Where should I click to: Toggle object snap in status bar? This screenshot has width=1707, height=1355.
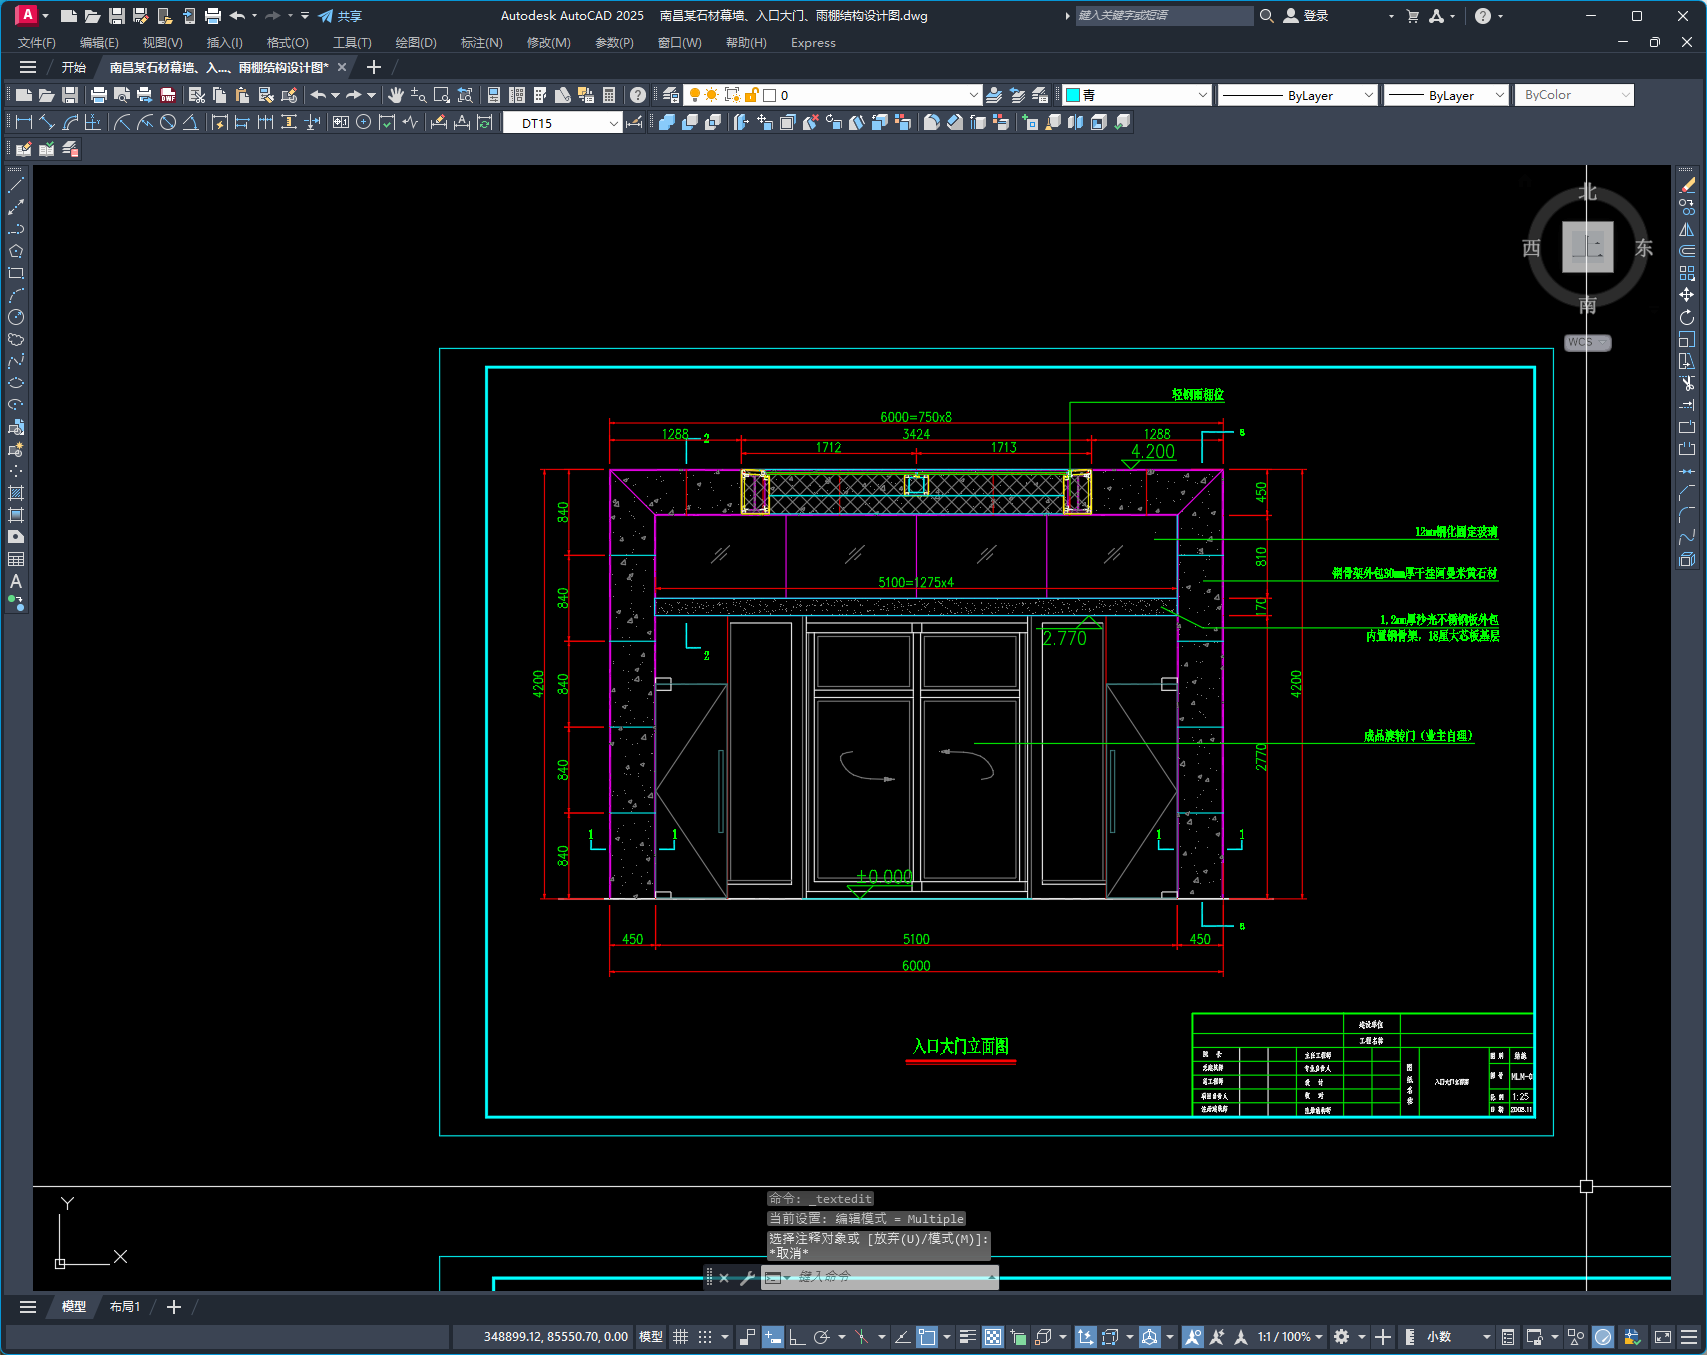point(928,1337)
